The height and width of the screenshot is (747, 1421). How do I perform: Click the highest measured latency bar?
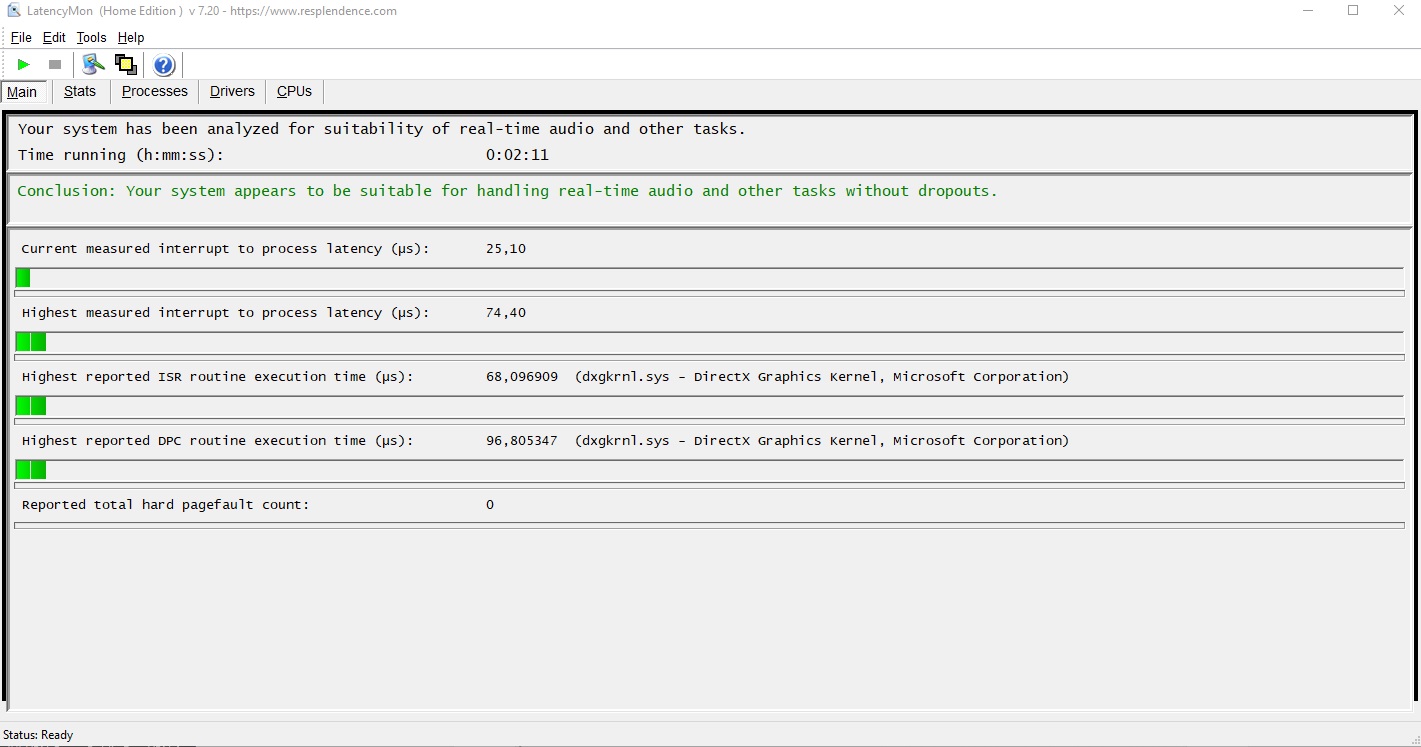[709, 342]
